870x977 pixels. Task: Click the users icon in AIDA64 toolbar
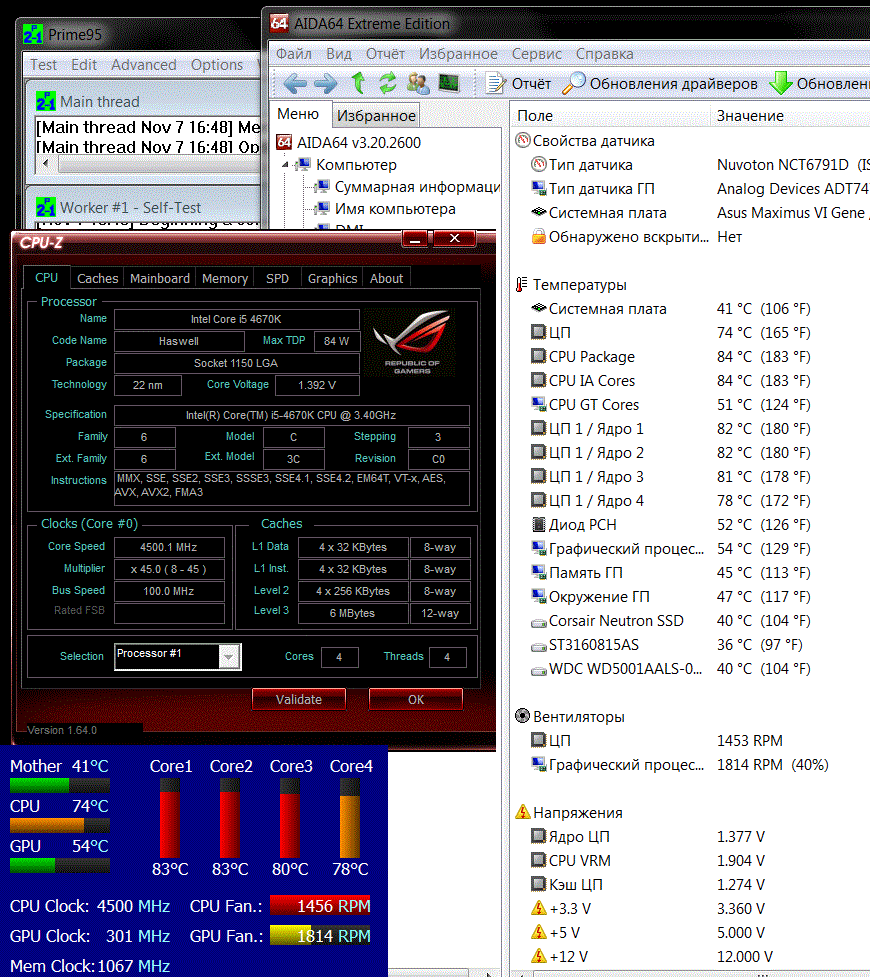coord(418,83)
